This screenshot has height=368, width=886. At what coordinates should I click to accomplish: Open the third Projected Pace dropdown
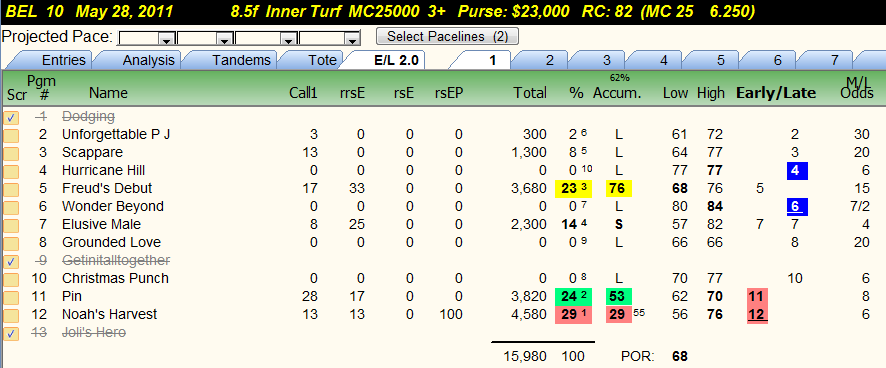coord(288,39)
